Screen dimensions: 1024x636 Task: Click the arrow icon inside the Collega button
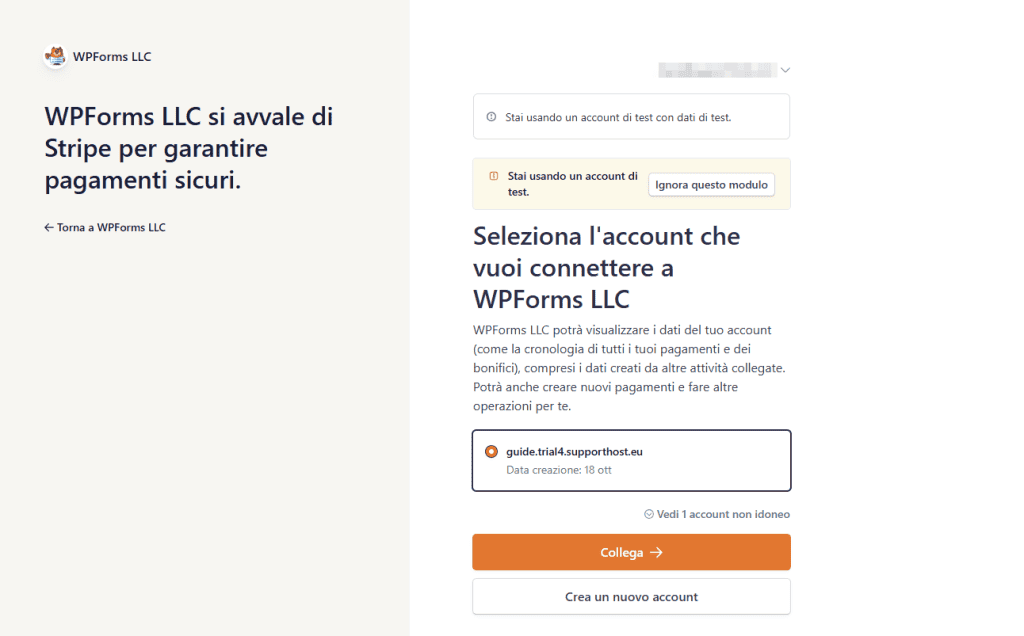(x=656, y=552)
